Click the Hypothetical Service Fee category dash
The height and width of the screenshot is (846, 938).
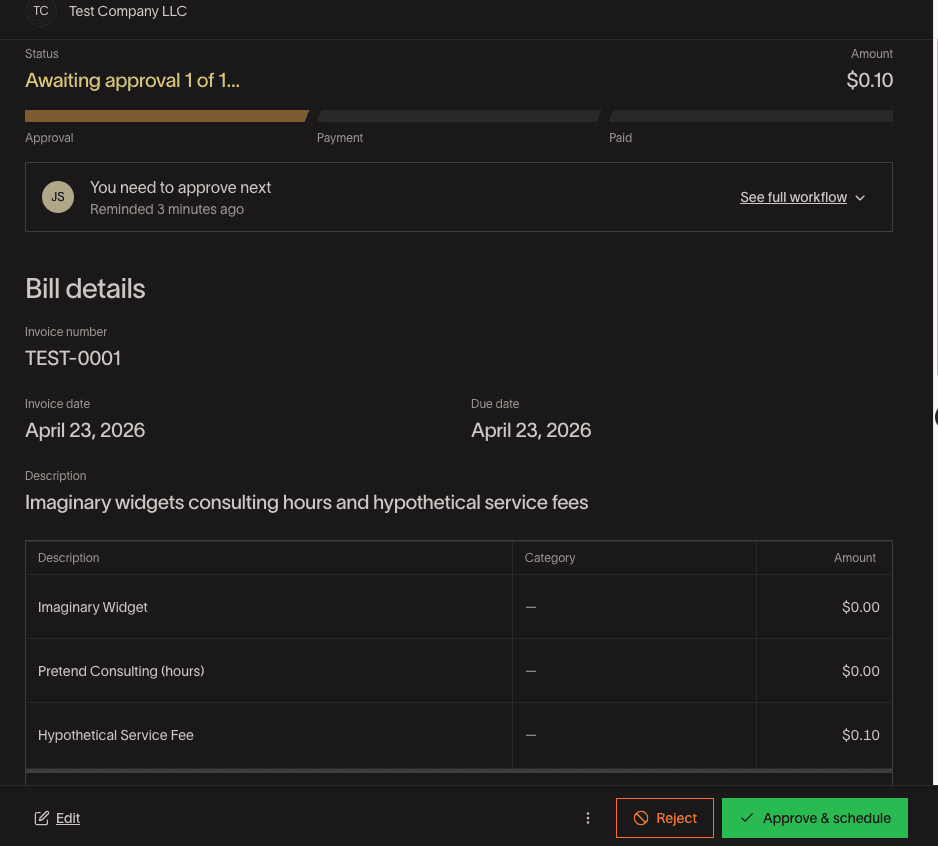pos(531,735)
